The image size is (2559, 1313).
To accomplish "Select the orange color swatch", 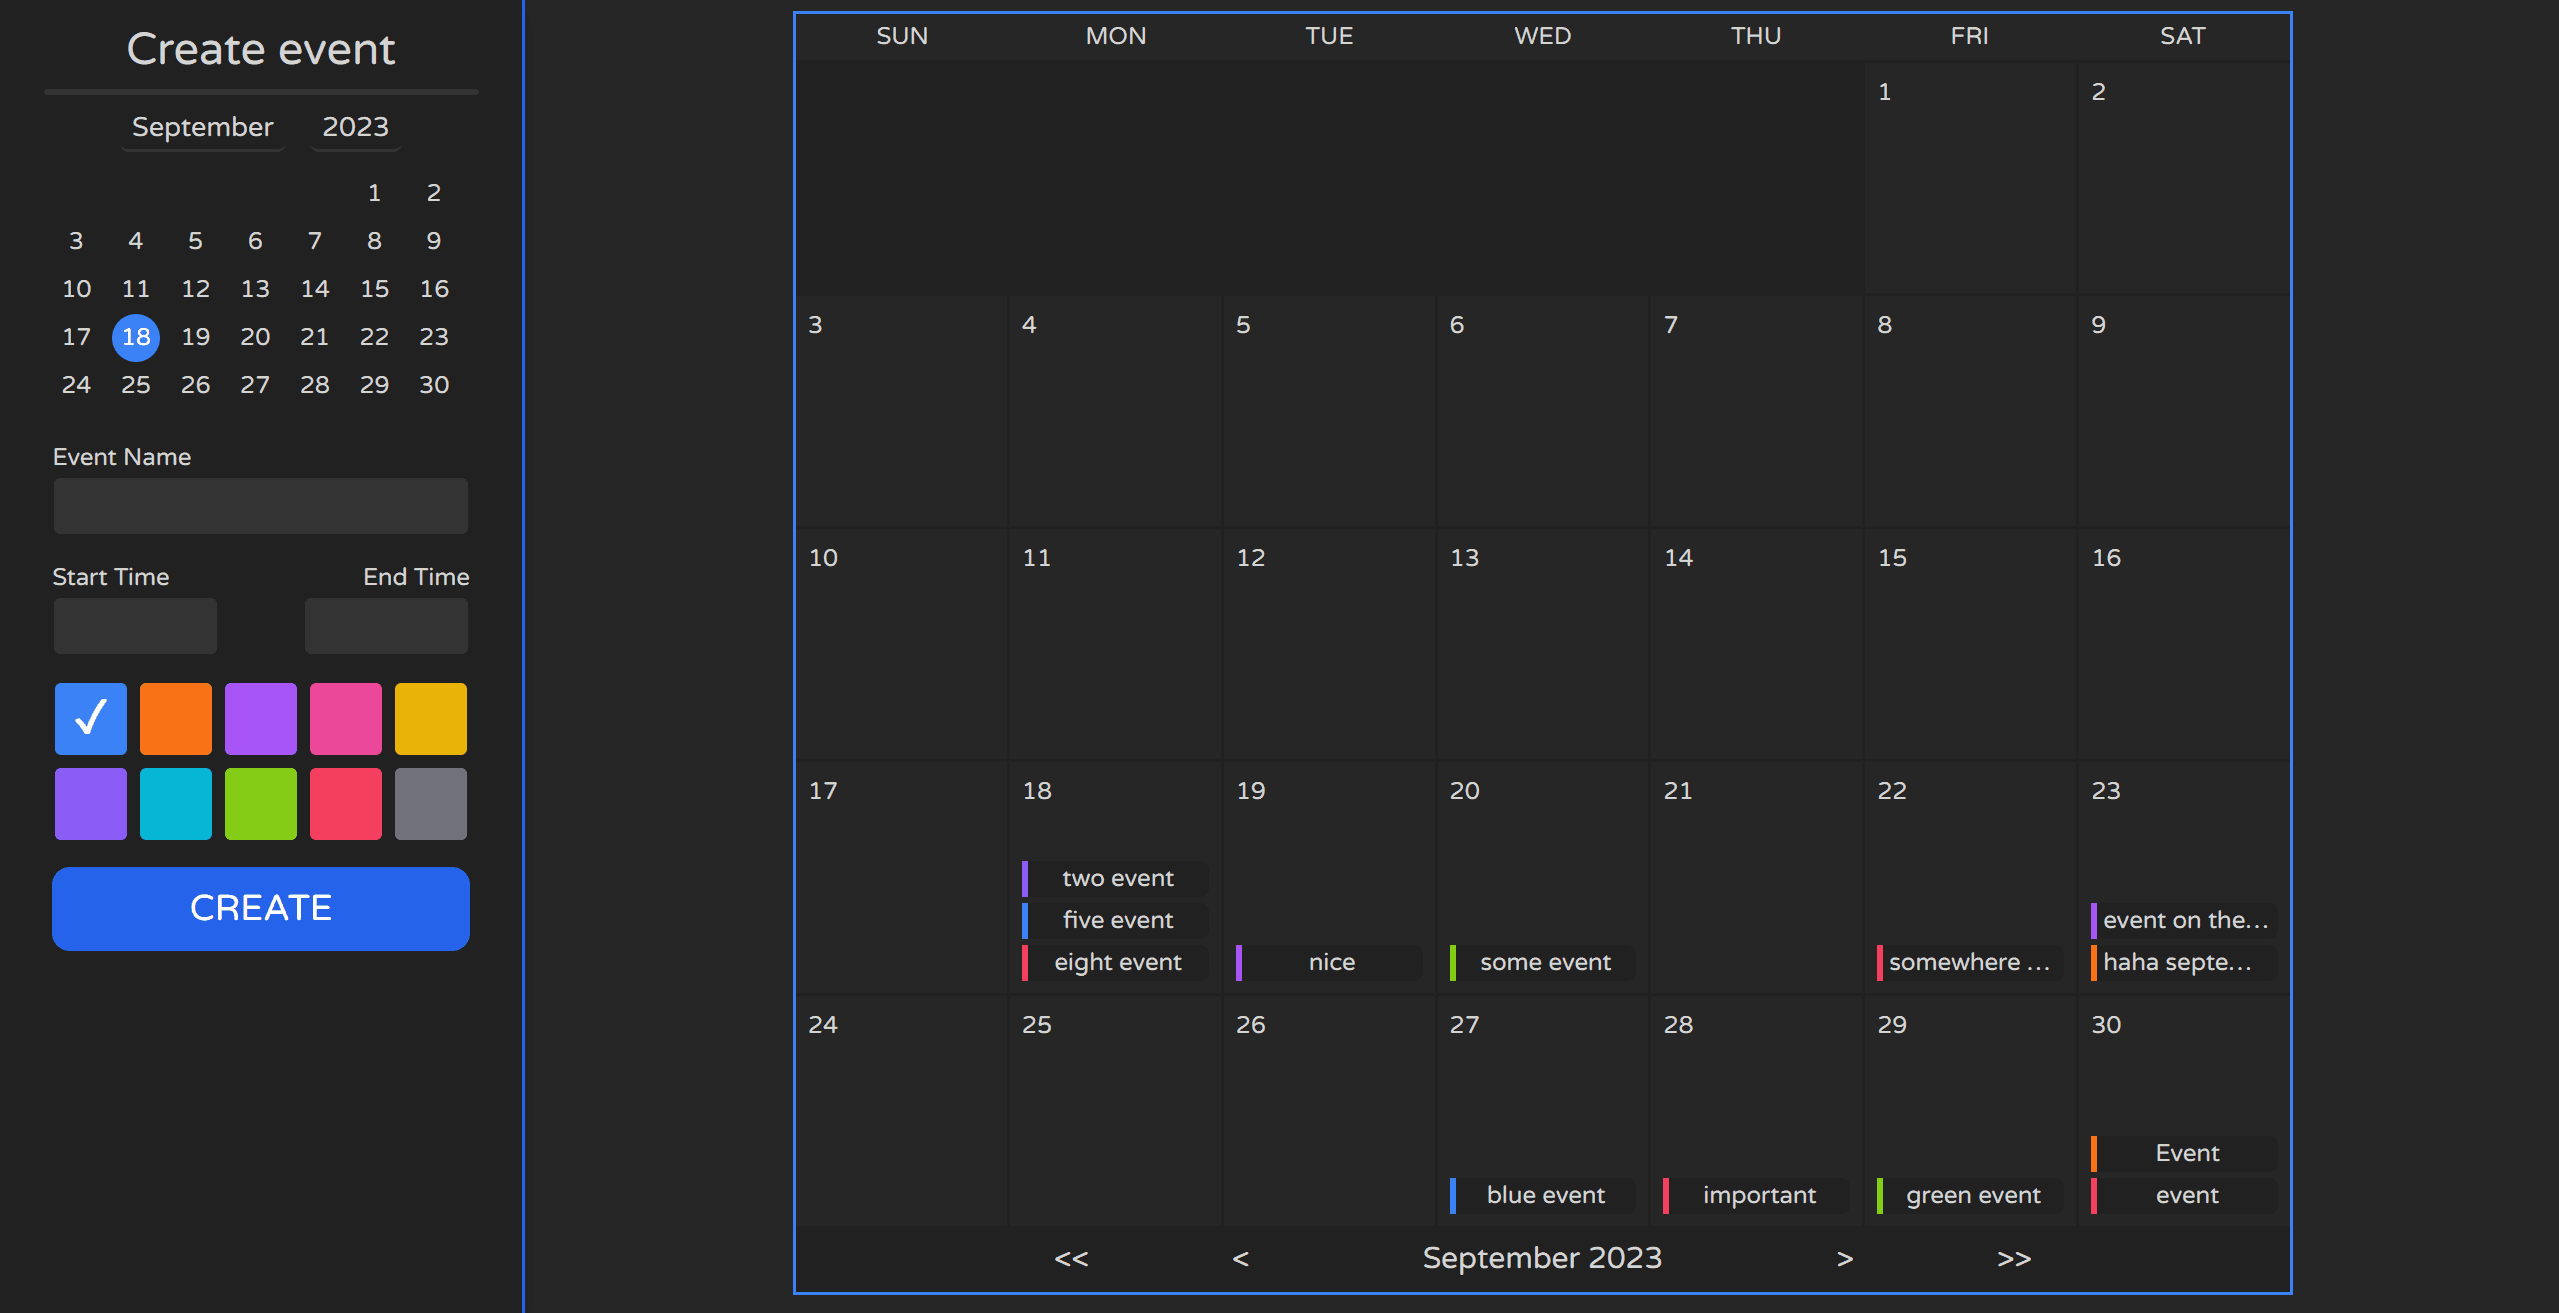I will 175,717.
